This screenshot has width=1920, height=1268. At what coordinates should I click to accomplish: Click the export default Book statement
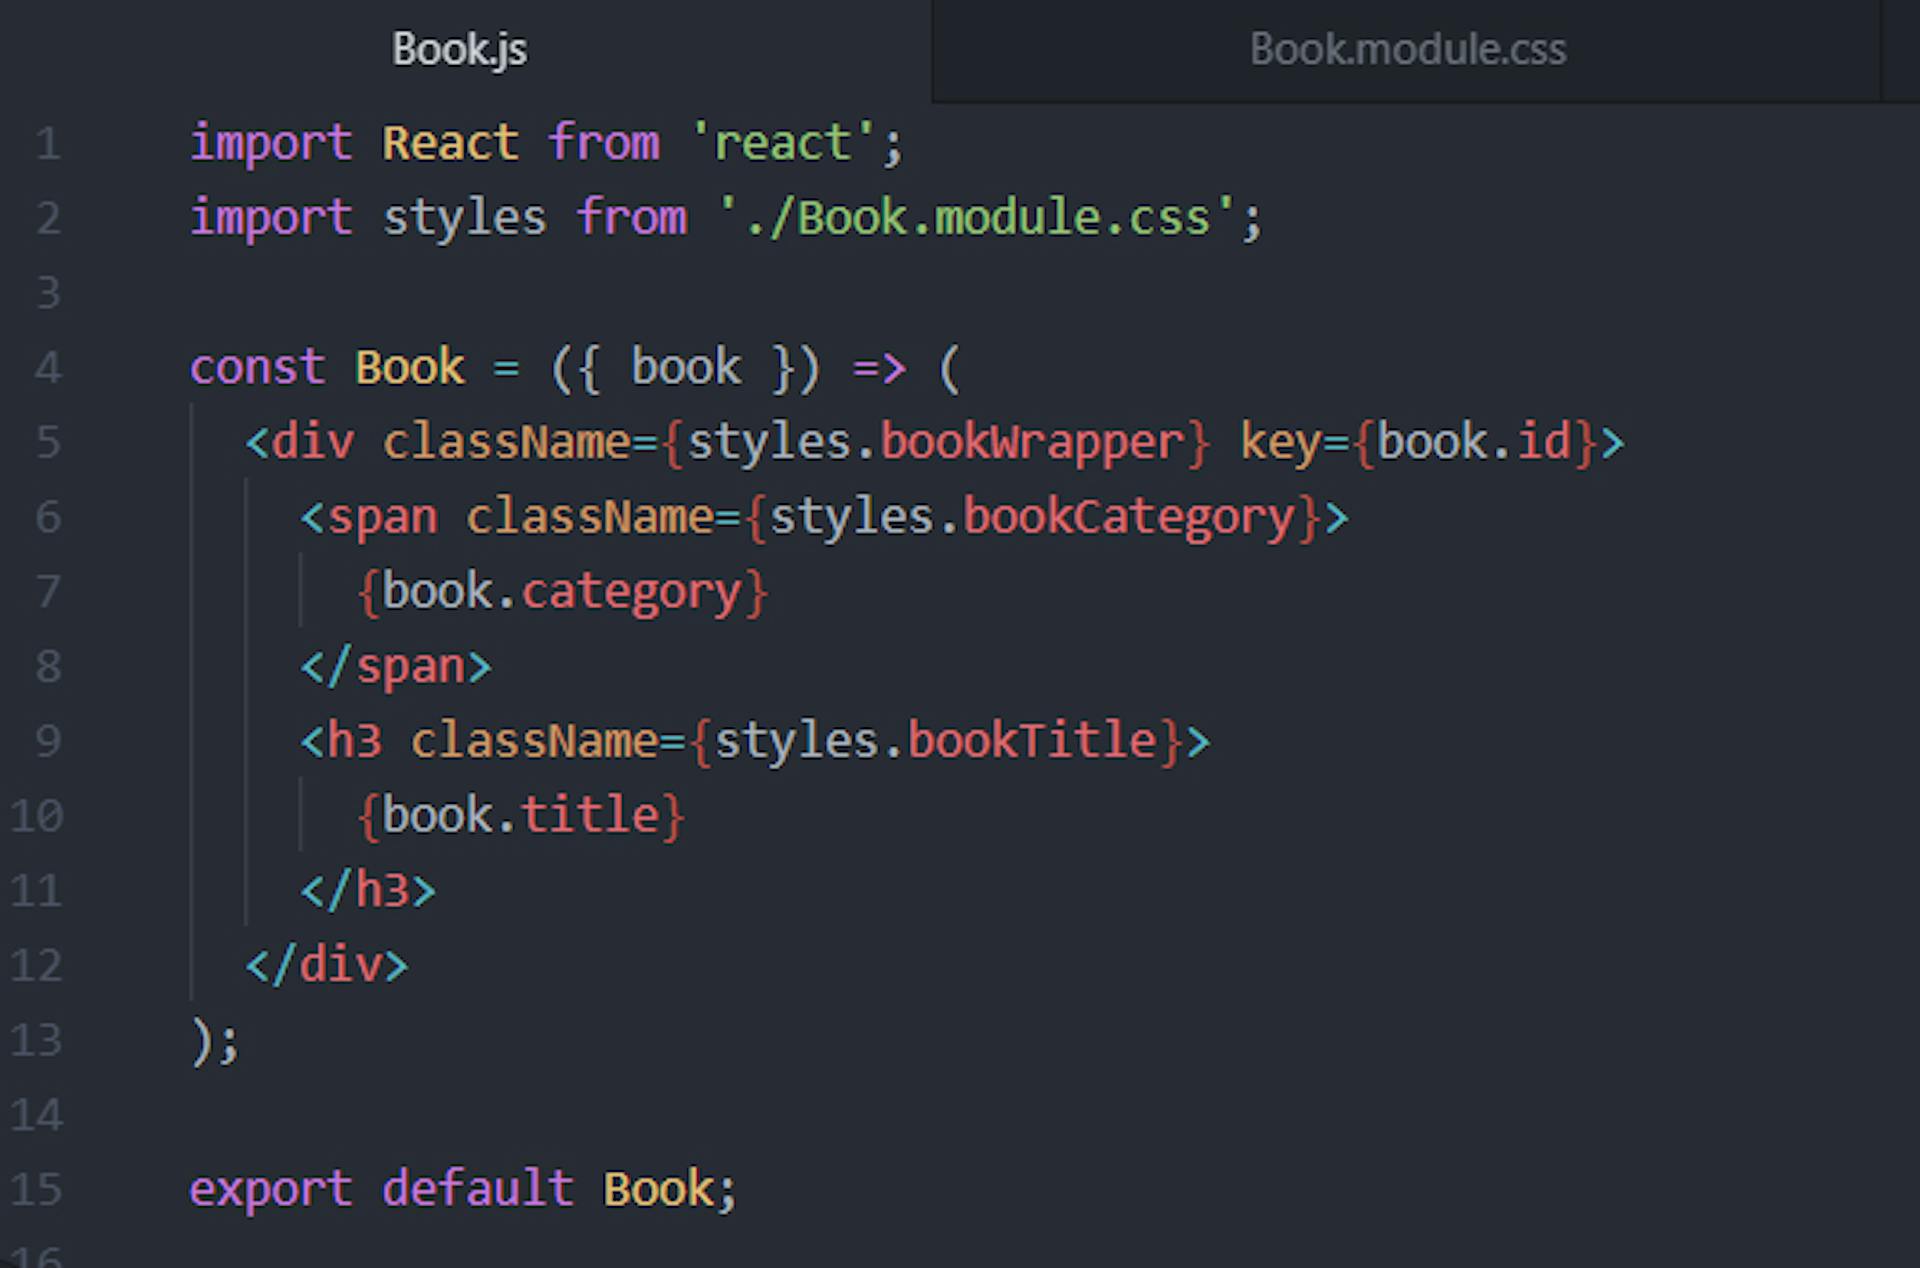click(x=462, y=1189)
